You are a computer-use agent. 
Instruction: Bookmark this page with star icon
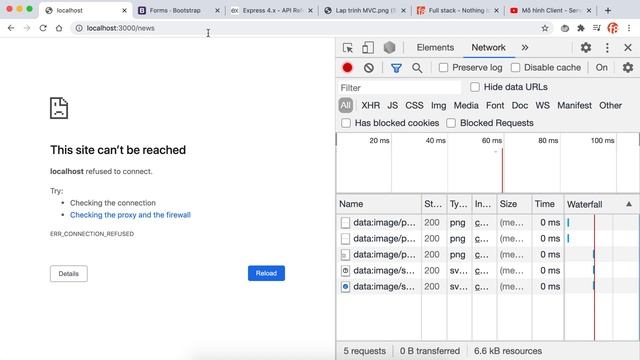tap(545, 28)
